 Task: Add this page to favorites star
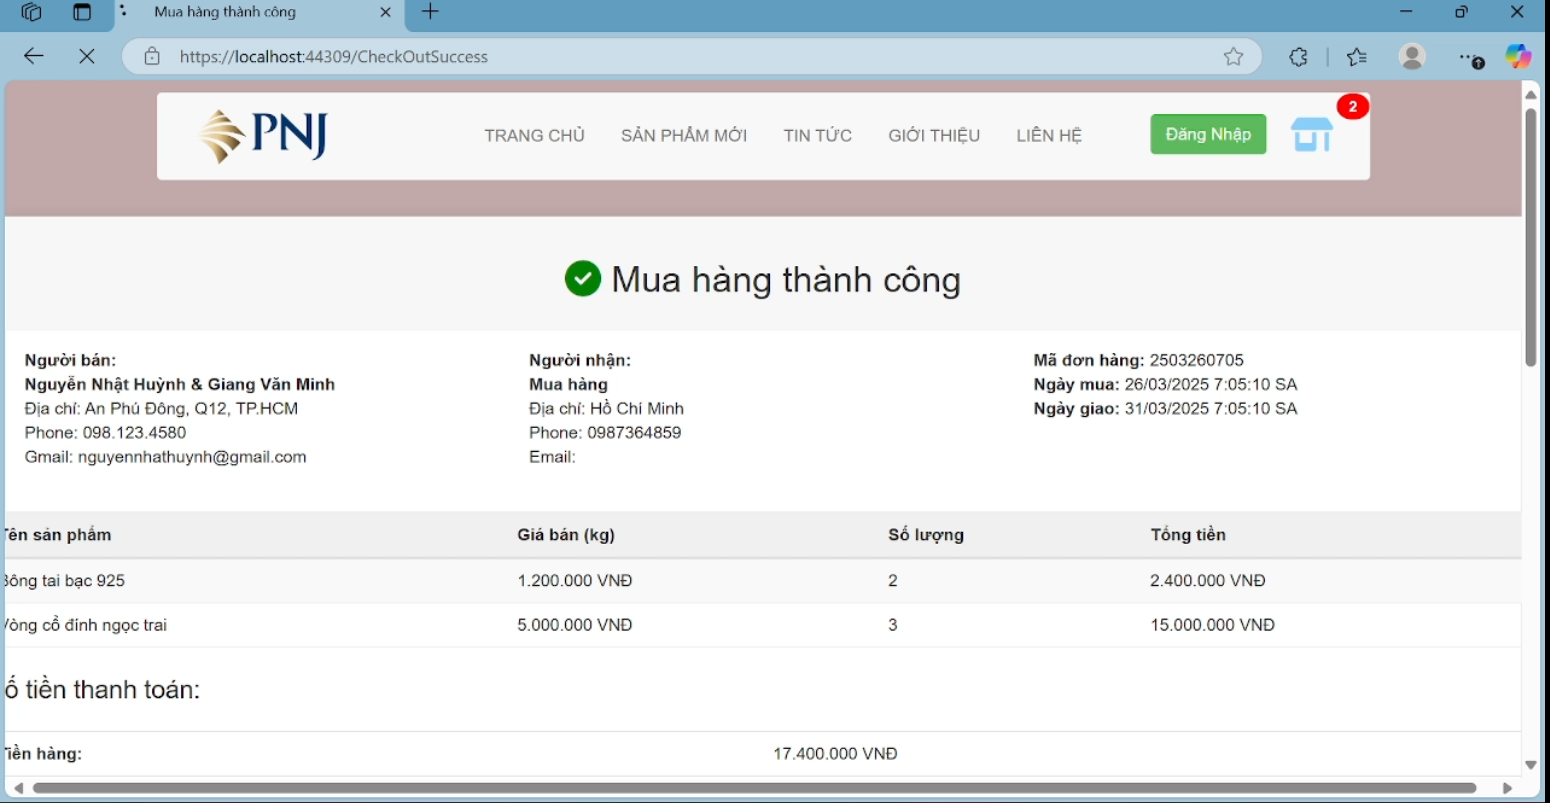pyautogui.click(x=1233, y=57)
